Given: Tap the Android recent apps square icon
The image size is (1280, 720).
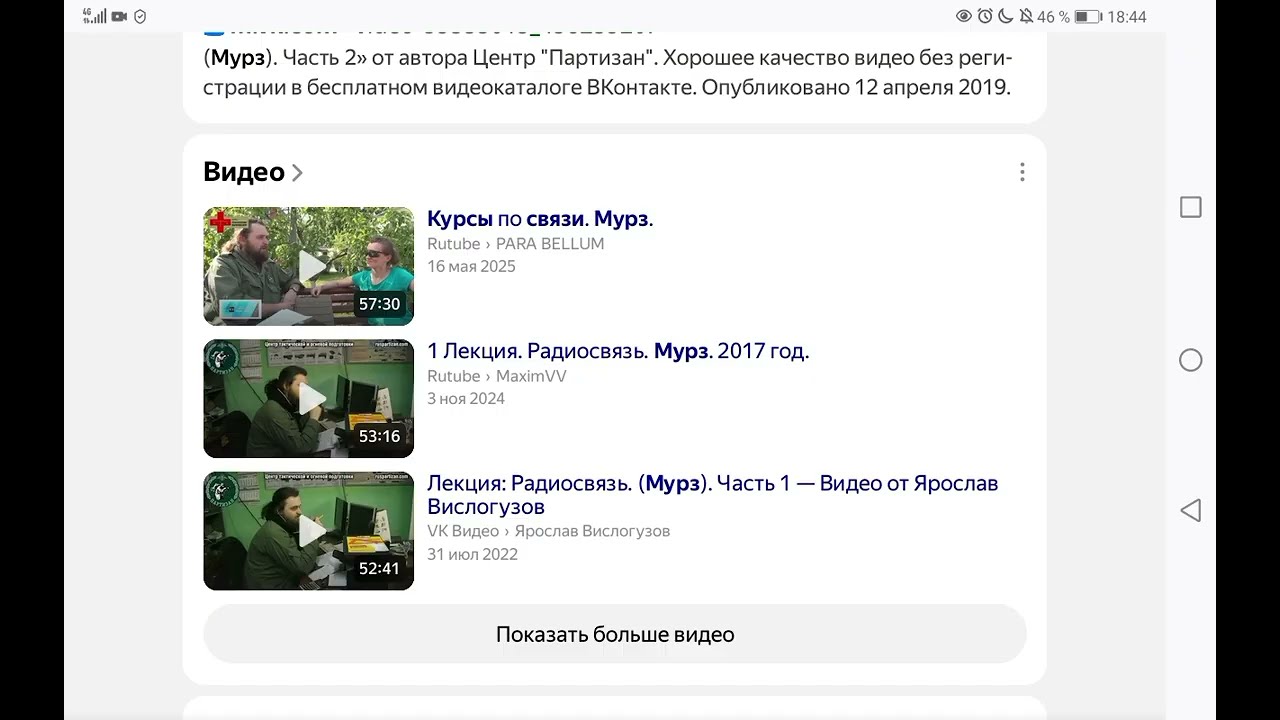Looking at the screenshot, I should [1190, 207].
